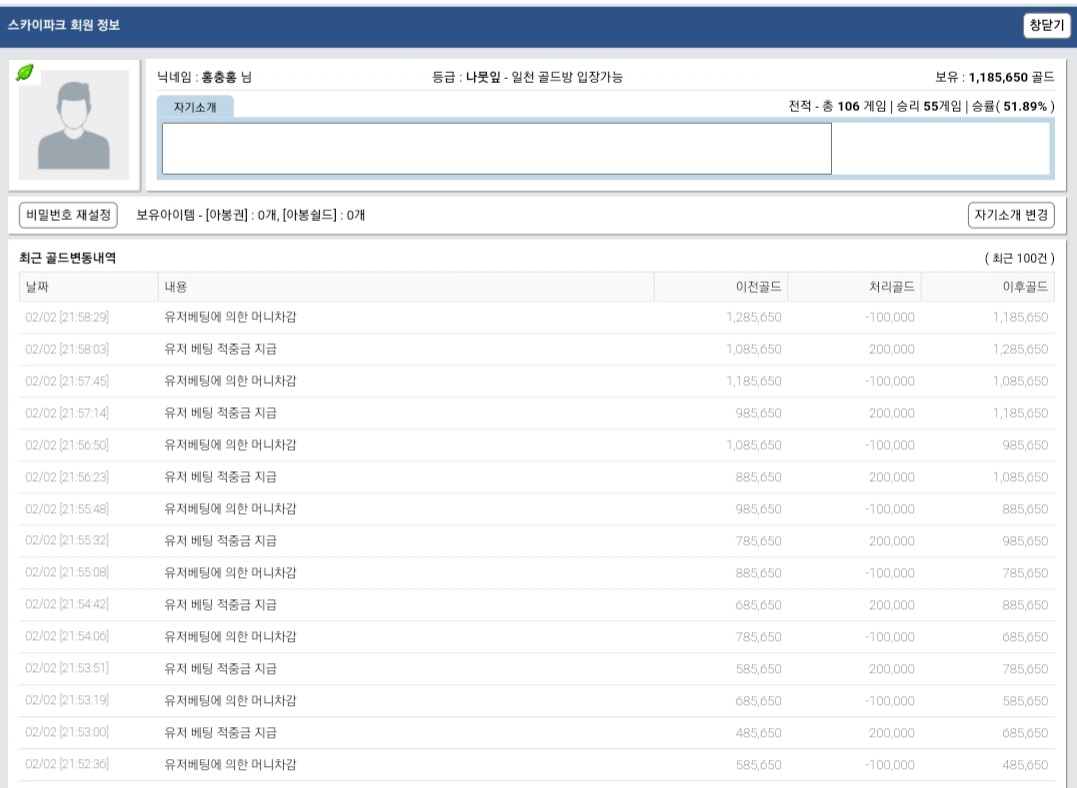
Task: Select the row dated 02/02 [21:53:51]
Action: [x=536, y=668]
